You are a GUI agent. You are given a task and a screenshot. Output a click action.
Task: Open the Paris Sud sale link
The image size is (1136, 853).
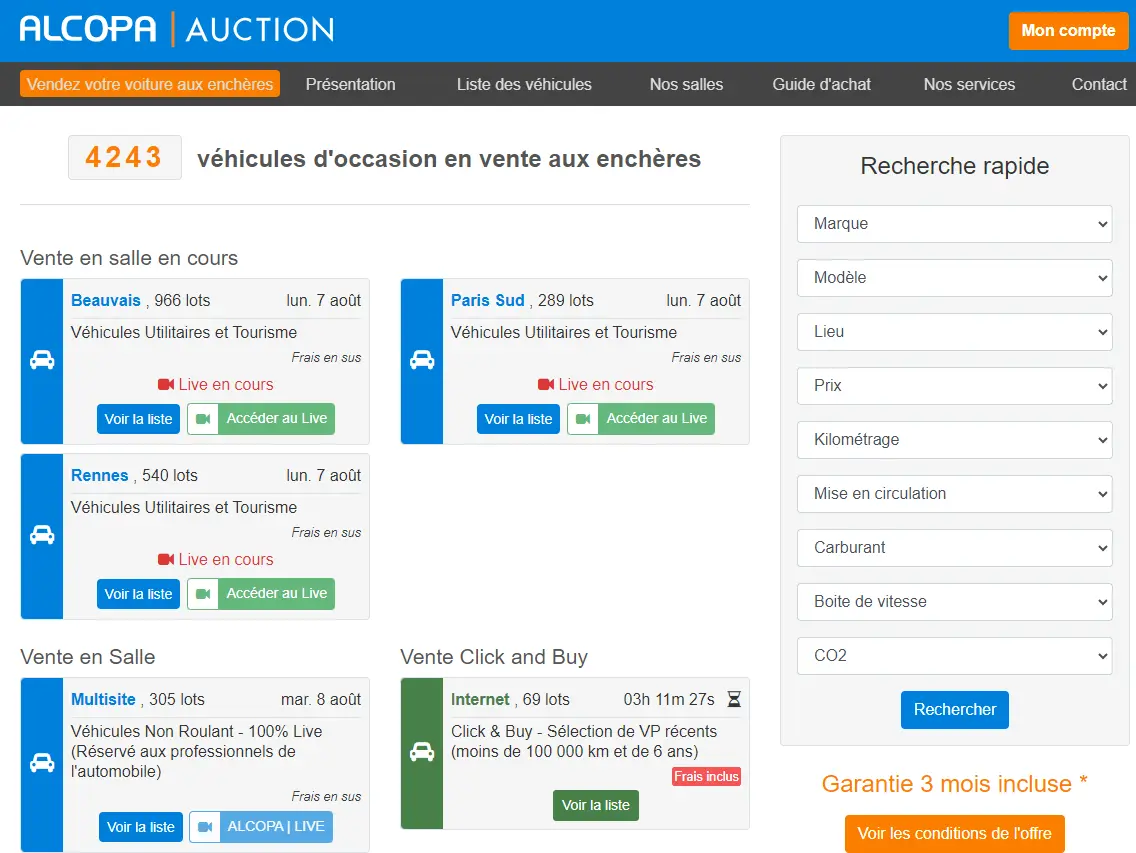[488, 301]
